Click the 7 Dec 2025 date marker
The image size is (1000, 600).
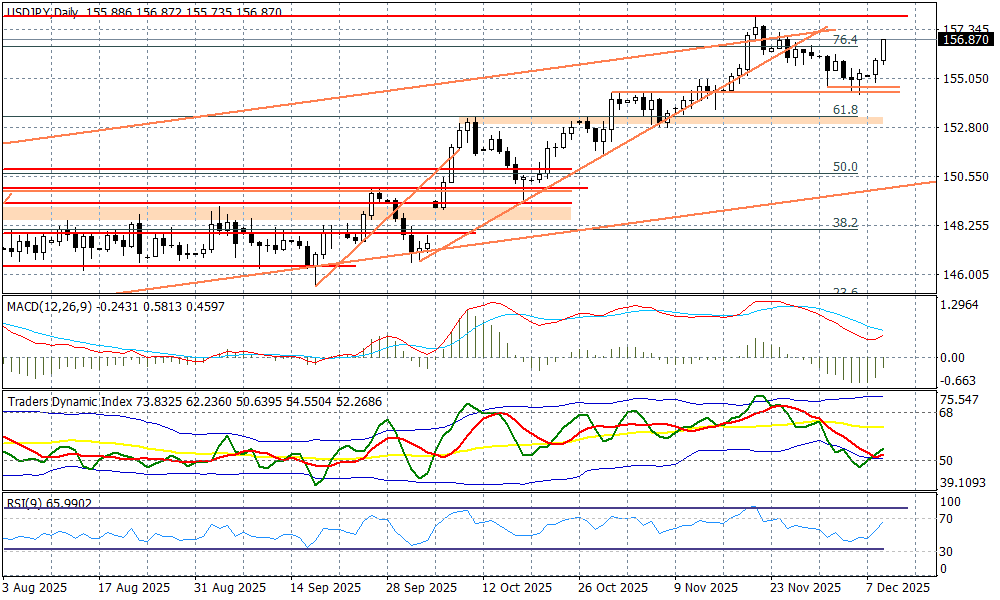point(896,587)
